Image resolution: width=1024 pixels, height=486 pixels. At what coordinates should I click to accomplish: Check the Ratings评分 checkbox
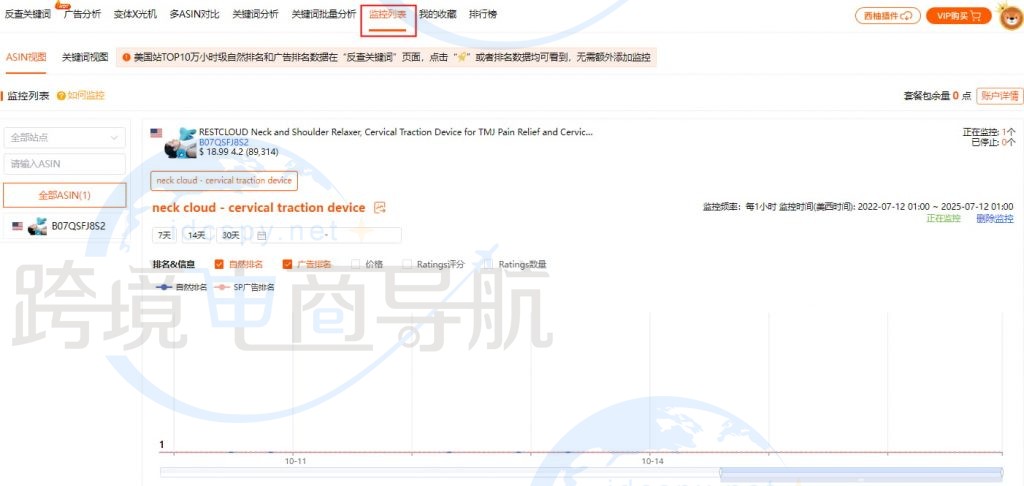pyautogui.click(x=407, y=264)
